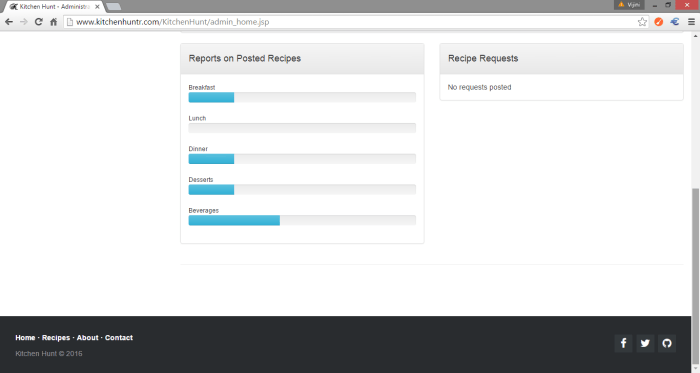Click the scrollbar up arrow
This screenshot has width=700, height=373.
696,36
